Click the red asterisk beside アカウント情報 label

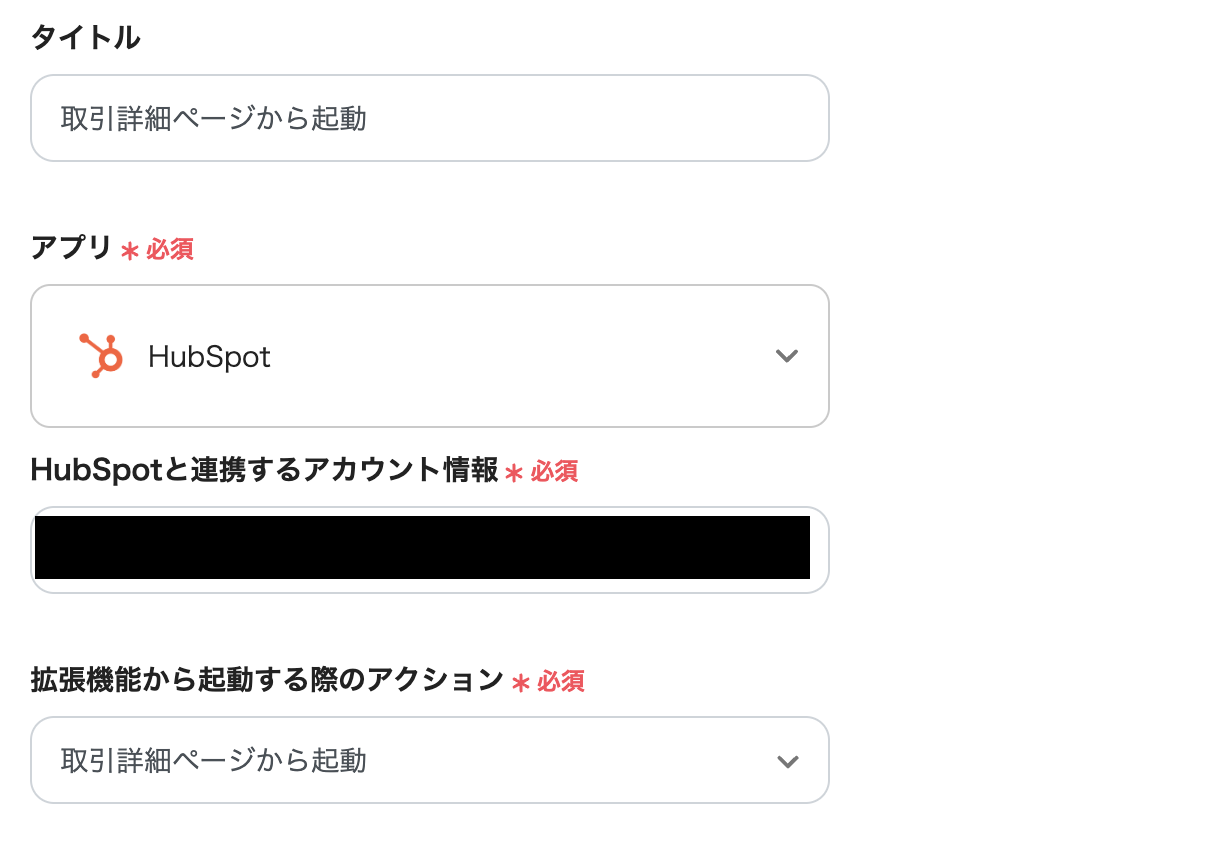pos(514,473)
